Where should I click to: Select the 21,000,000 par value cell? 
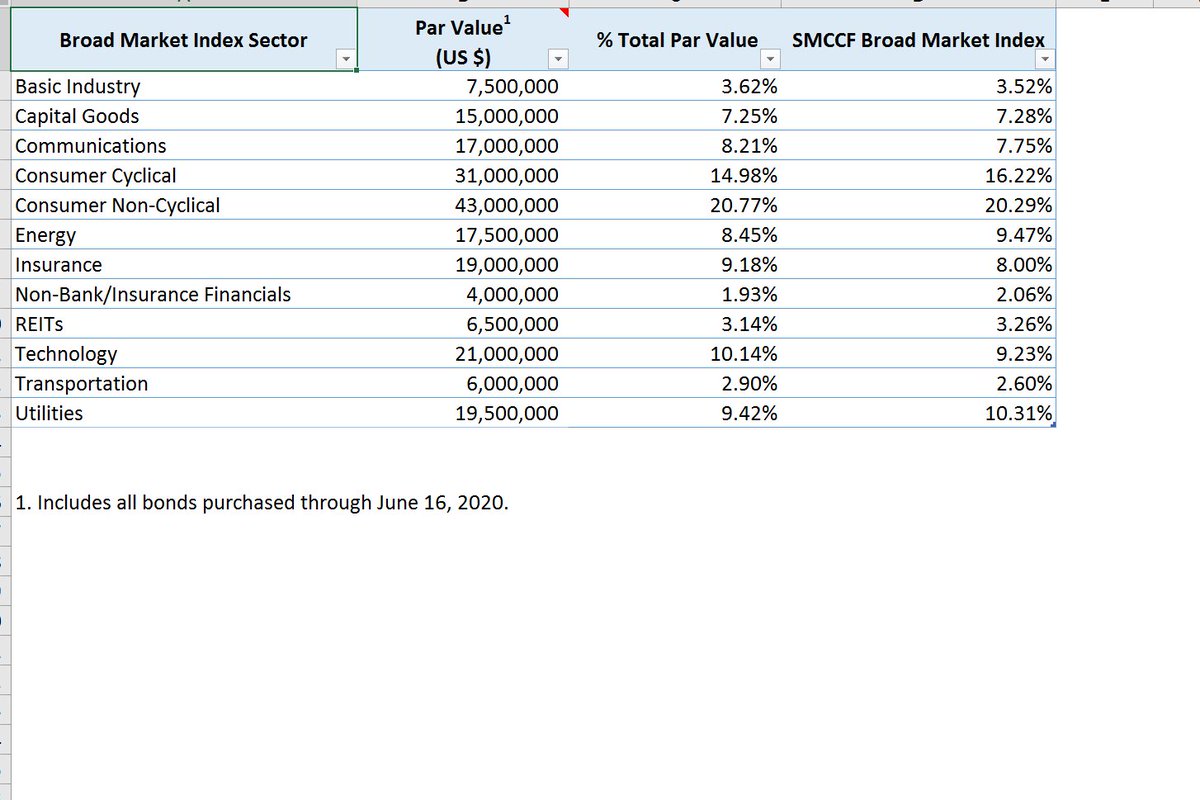pyautogui.click(x=463, y=354)
